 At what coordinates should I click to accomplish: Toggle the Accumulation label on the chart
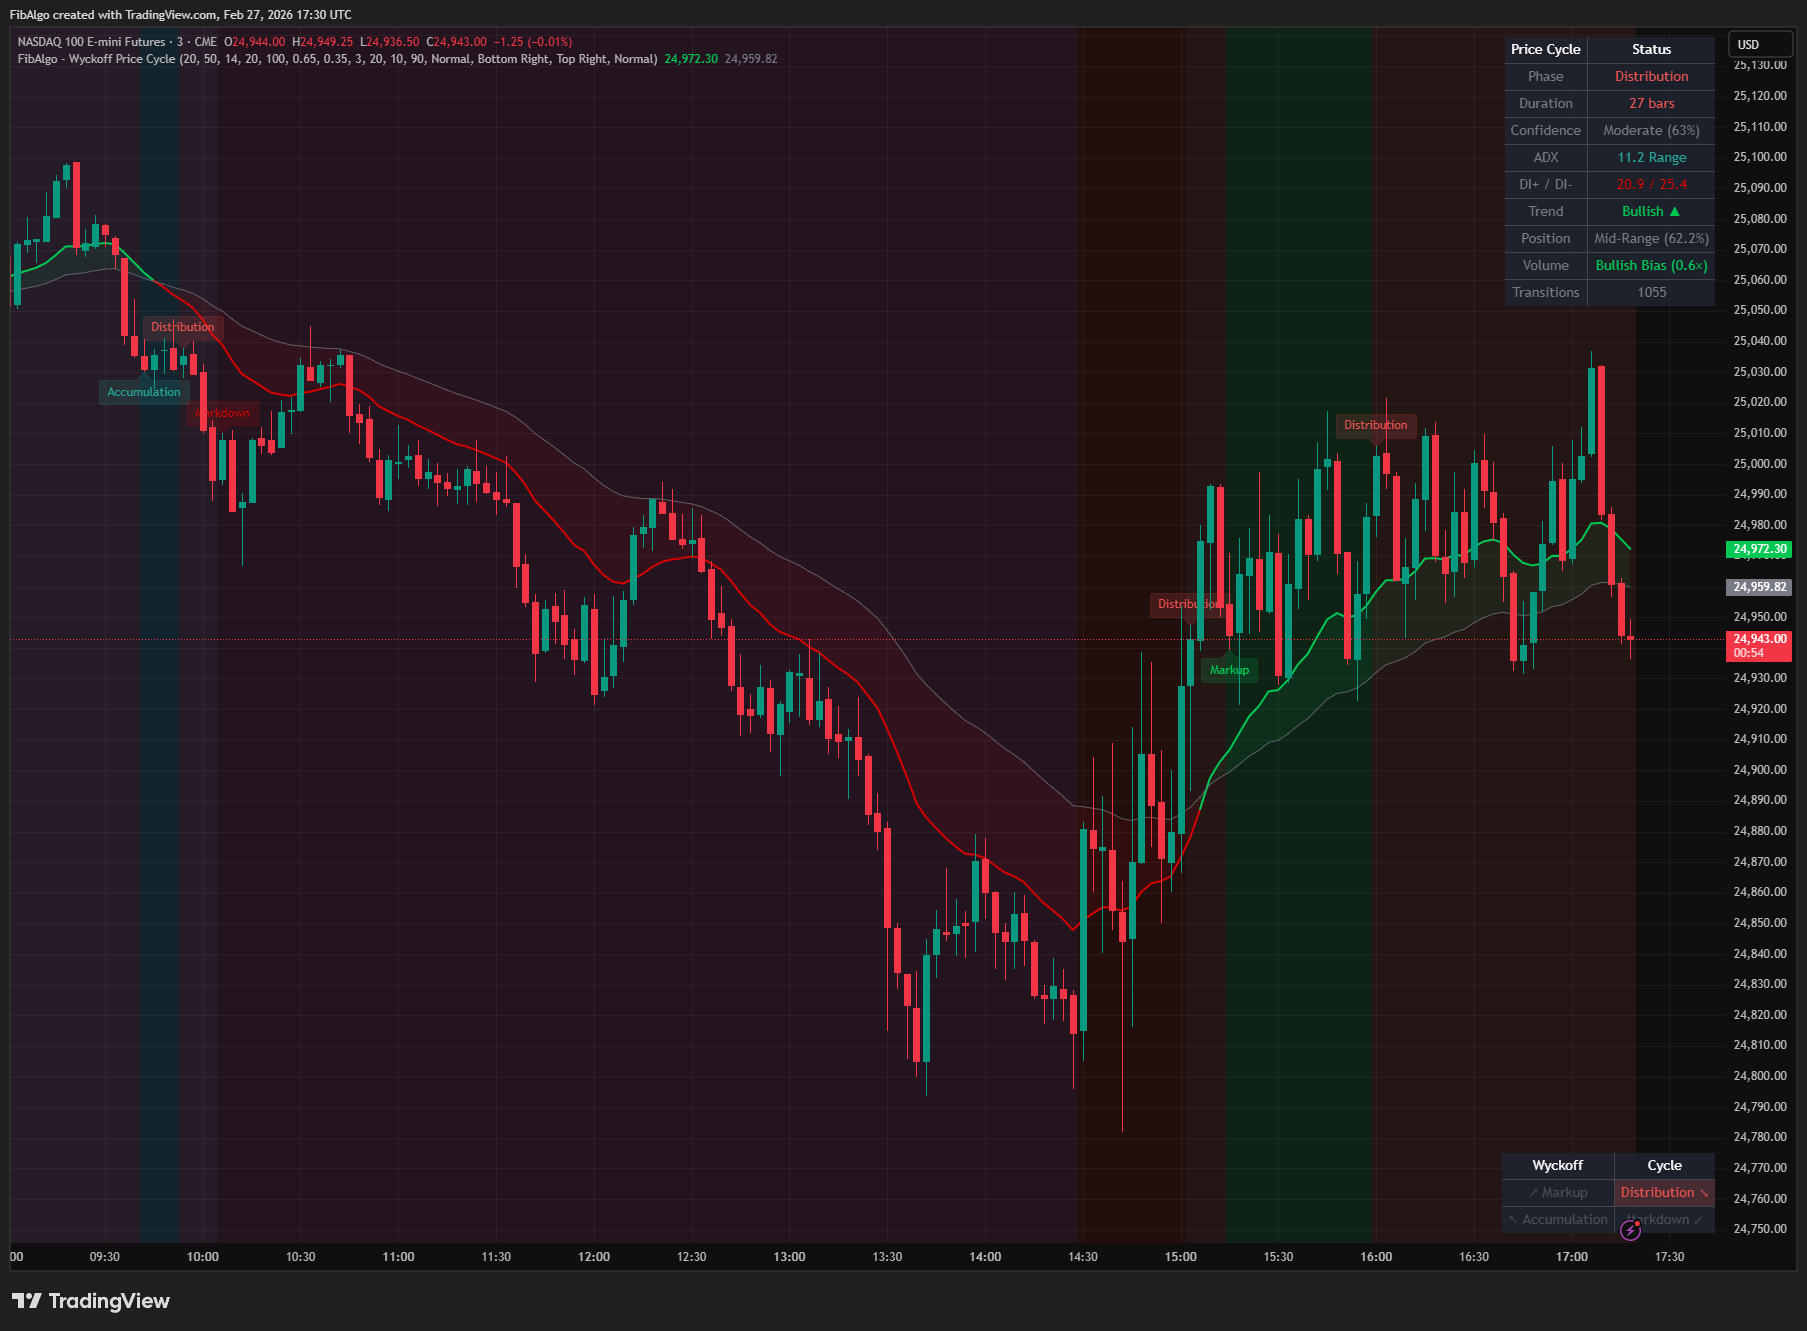(144, 391)
